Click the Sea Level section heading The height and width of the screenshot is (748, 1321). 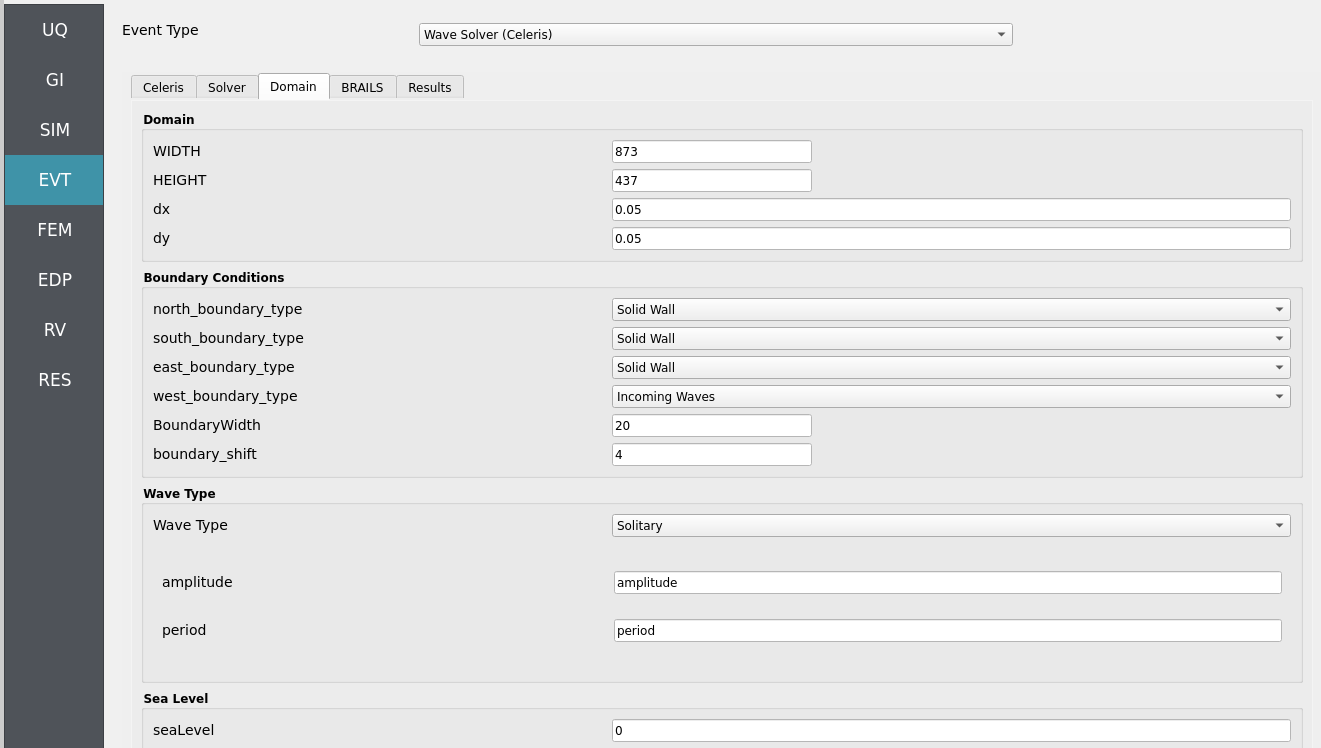(x=175, y=699)
